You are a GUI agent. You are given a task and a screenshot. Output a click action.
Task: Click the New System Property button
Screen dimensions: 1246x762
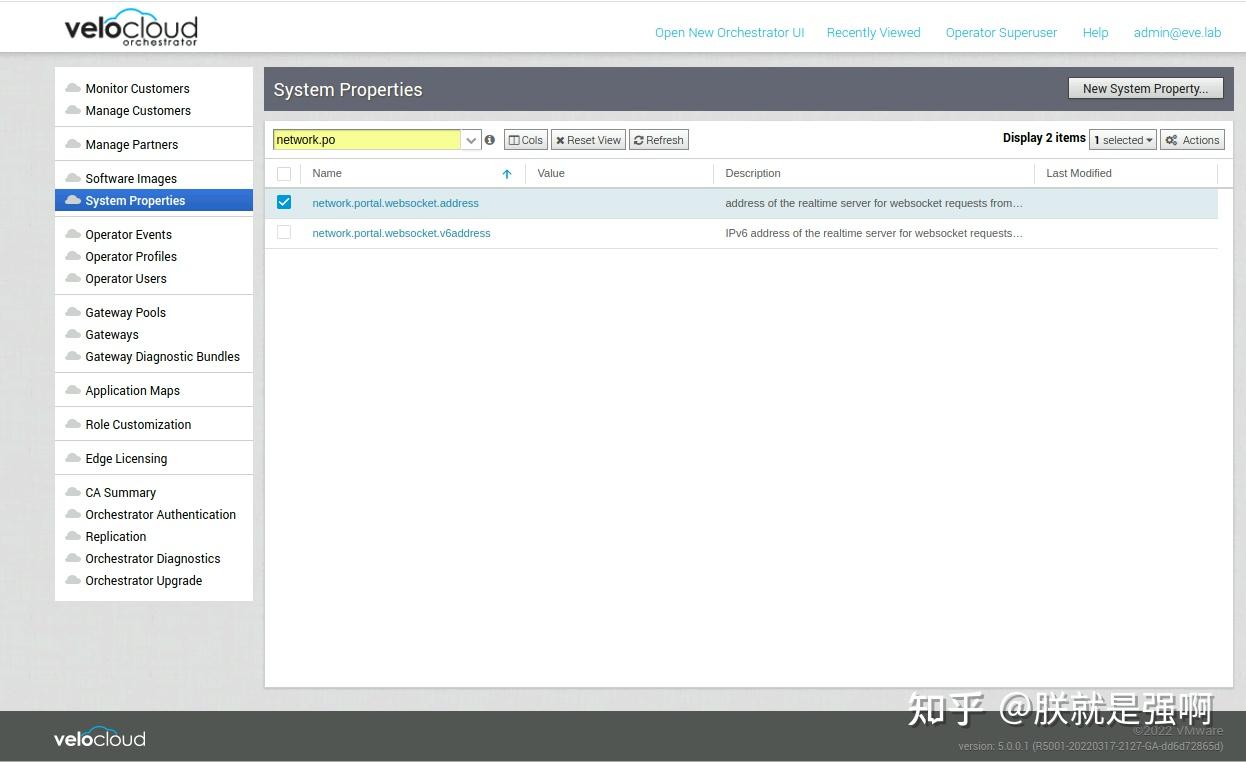point(1145,88)
